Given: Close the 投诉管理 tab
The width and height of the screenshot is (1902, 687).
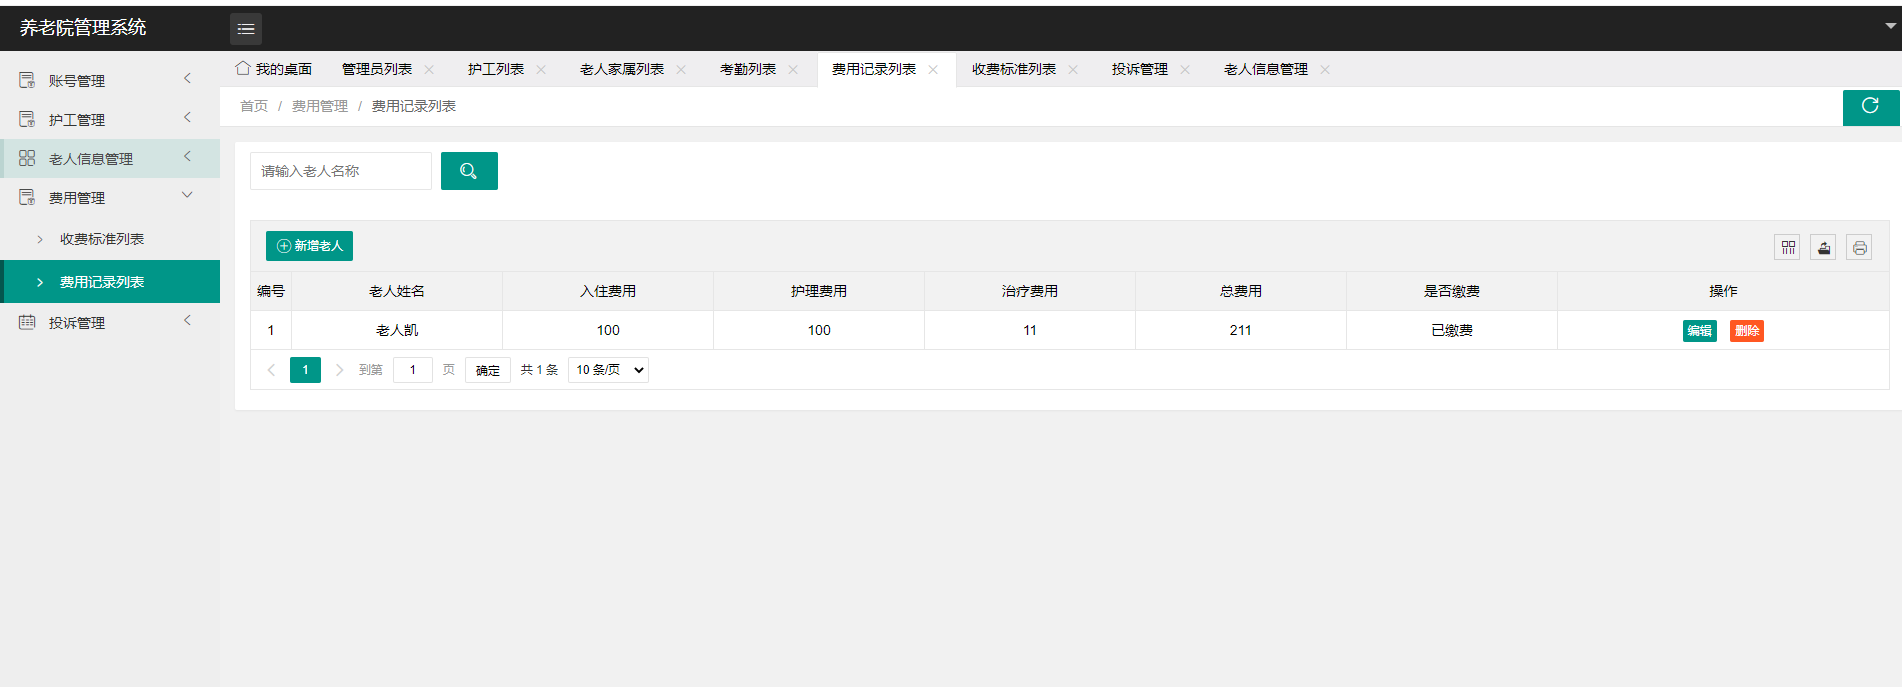Looking at the screenshot, I should [1185, 69].
